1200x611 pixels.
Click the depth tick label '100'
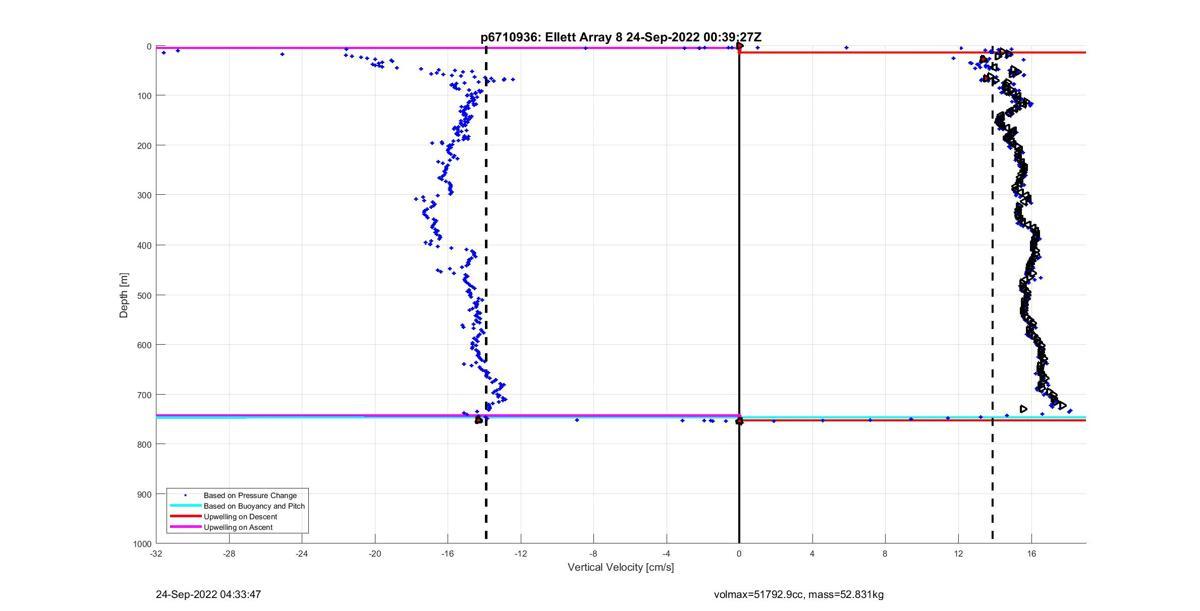(144, 96)
